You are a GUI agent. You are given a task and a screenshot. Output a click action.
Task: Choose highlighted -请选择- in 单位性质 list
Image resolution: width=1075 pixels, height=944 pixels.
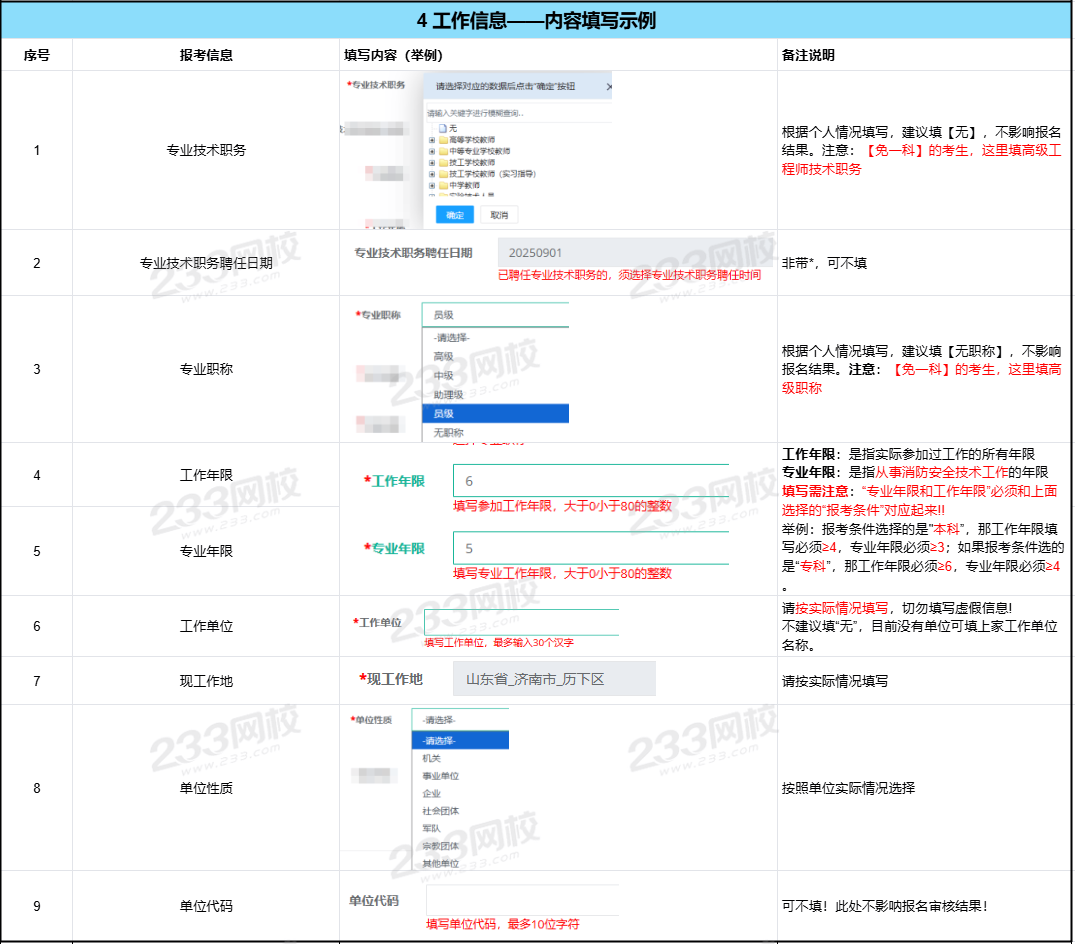tap(460, 740)
